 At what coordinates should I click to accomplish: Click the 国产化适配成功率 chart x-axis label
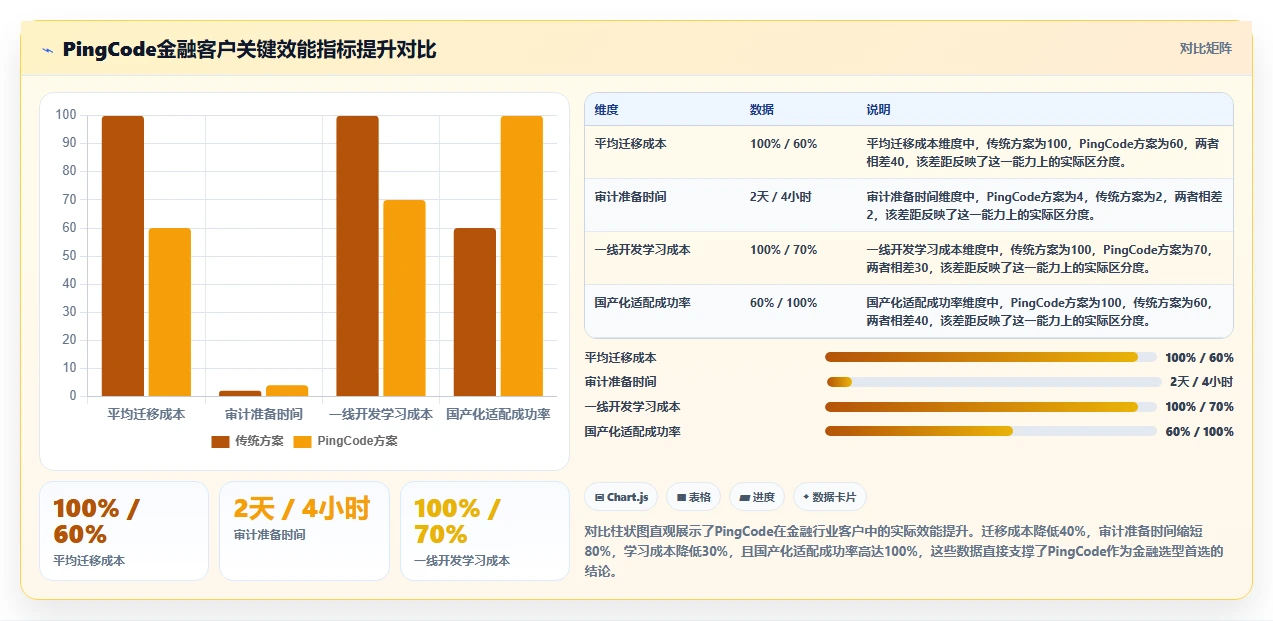pyautogui.click(x=498, y=414)
